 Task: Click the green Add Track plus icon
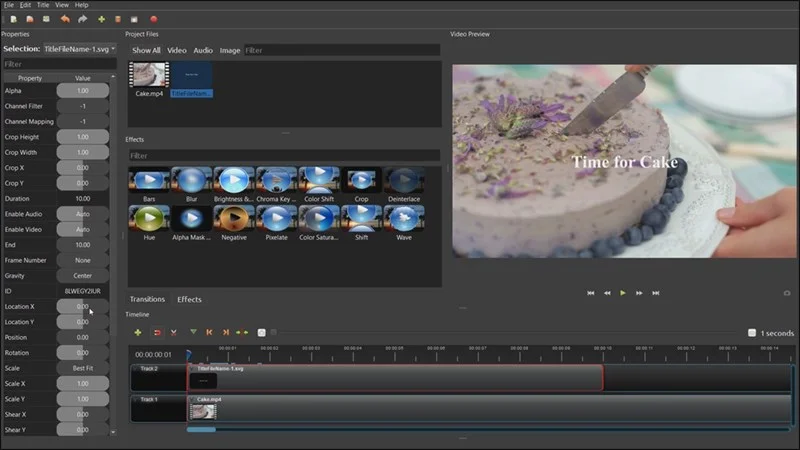click(x=138, y=333)
